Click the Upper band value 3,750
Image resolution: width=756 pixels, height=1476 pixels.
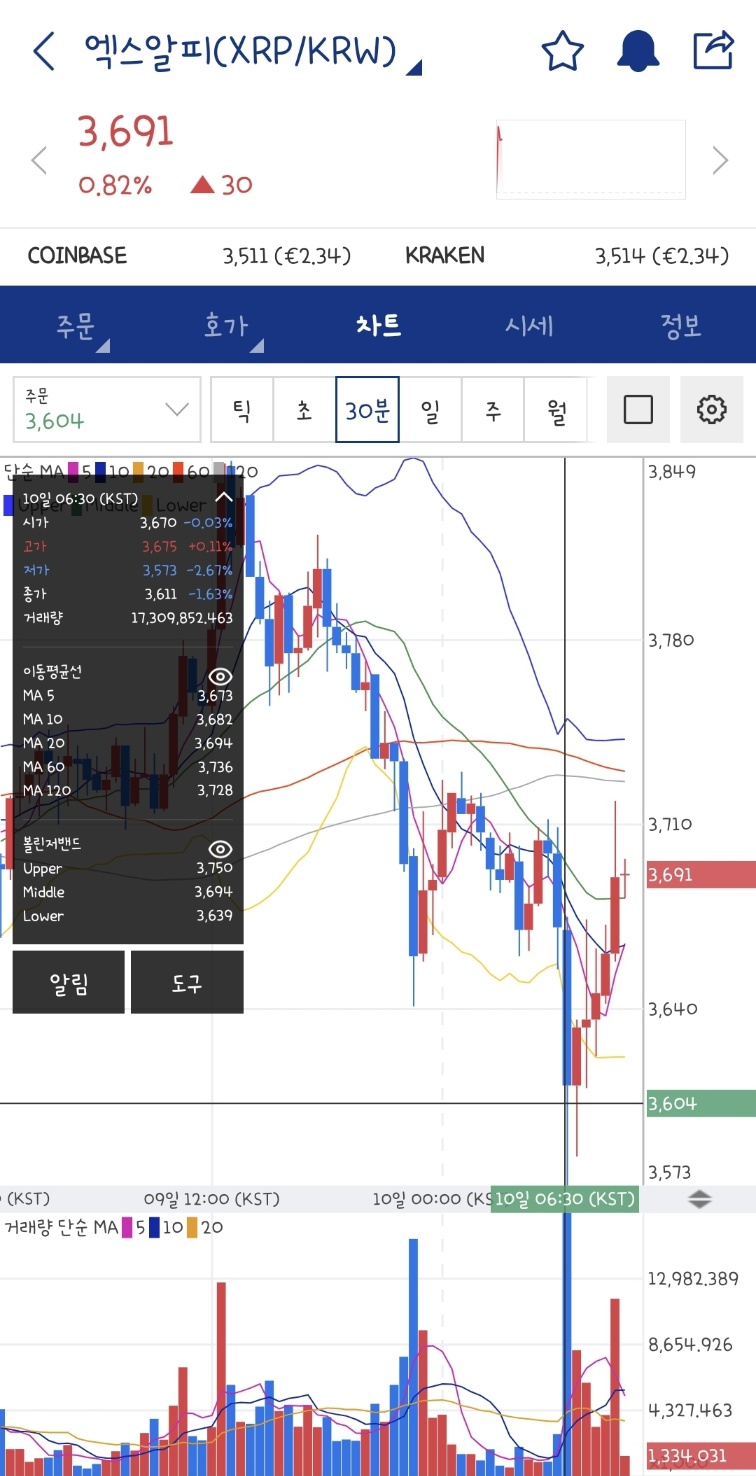[214, 869]
